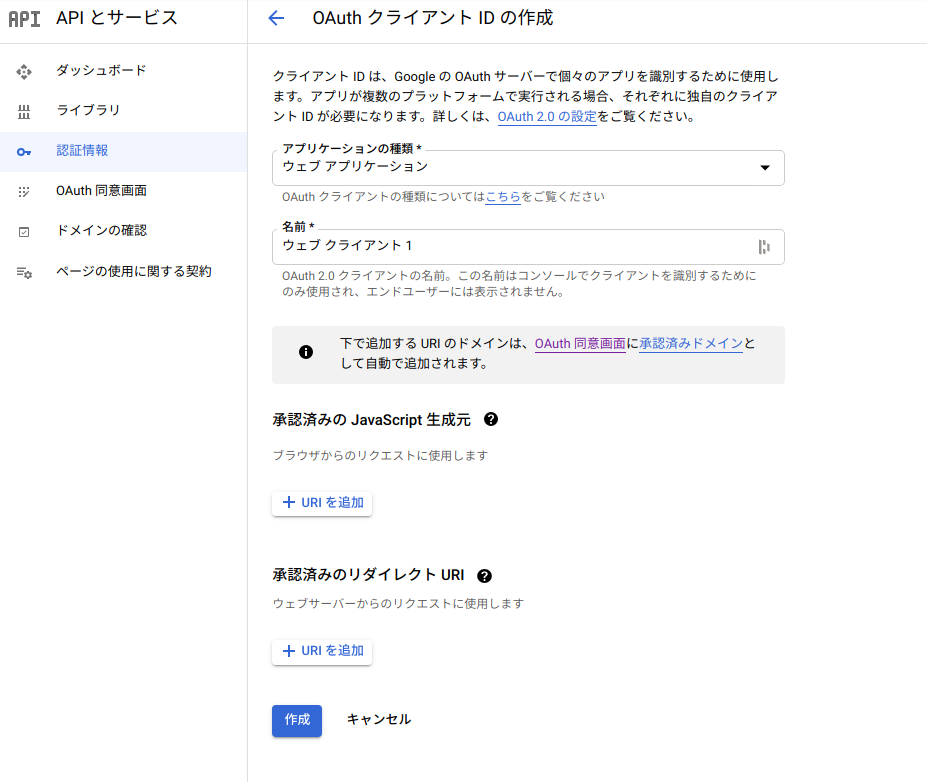Click the API logo at top left

click(x=24, y=18)
